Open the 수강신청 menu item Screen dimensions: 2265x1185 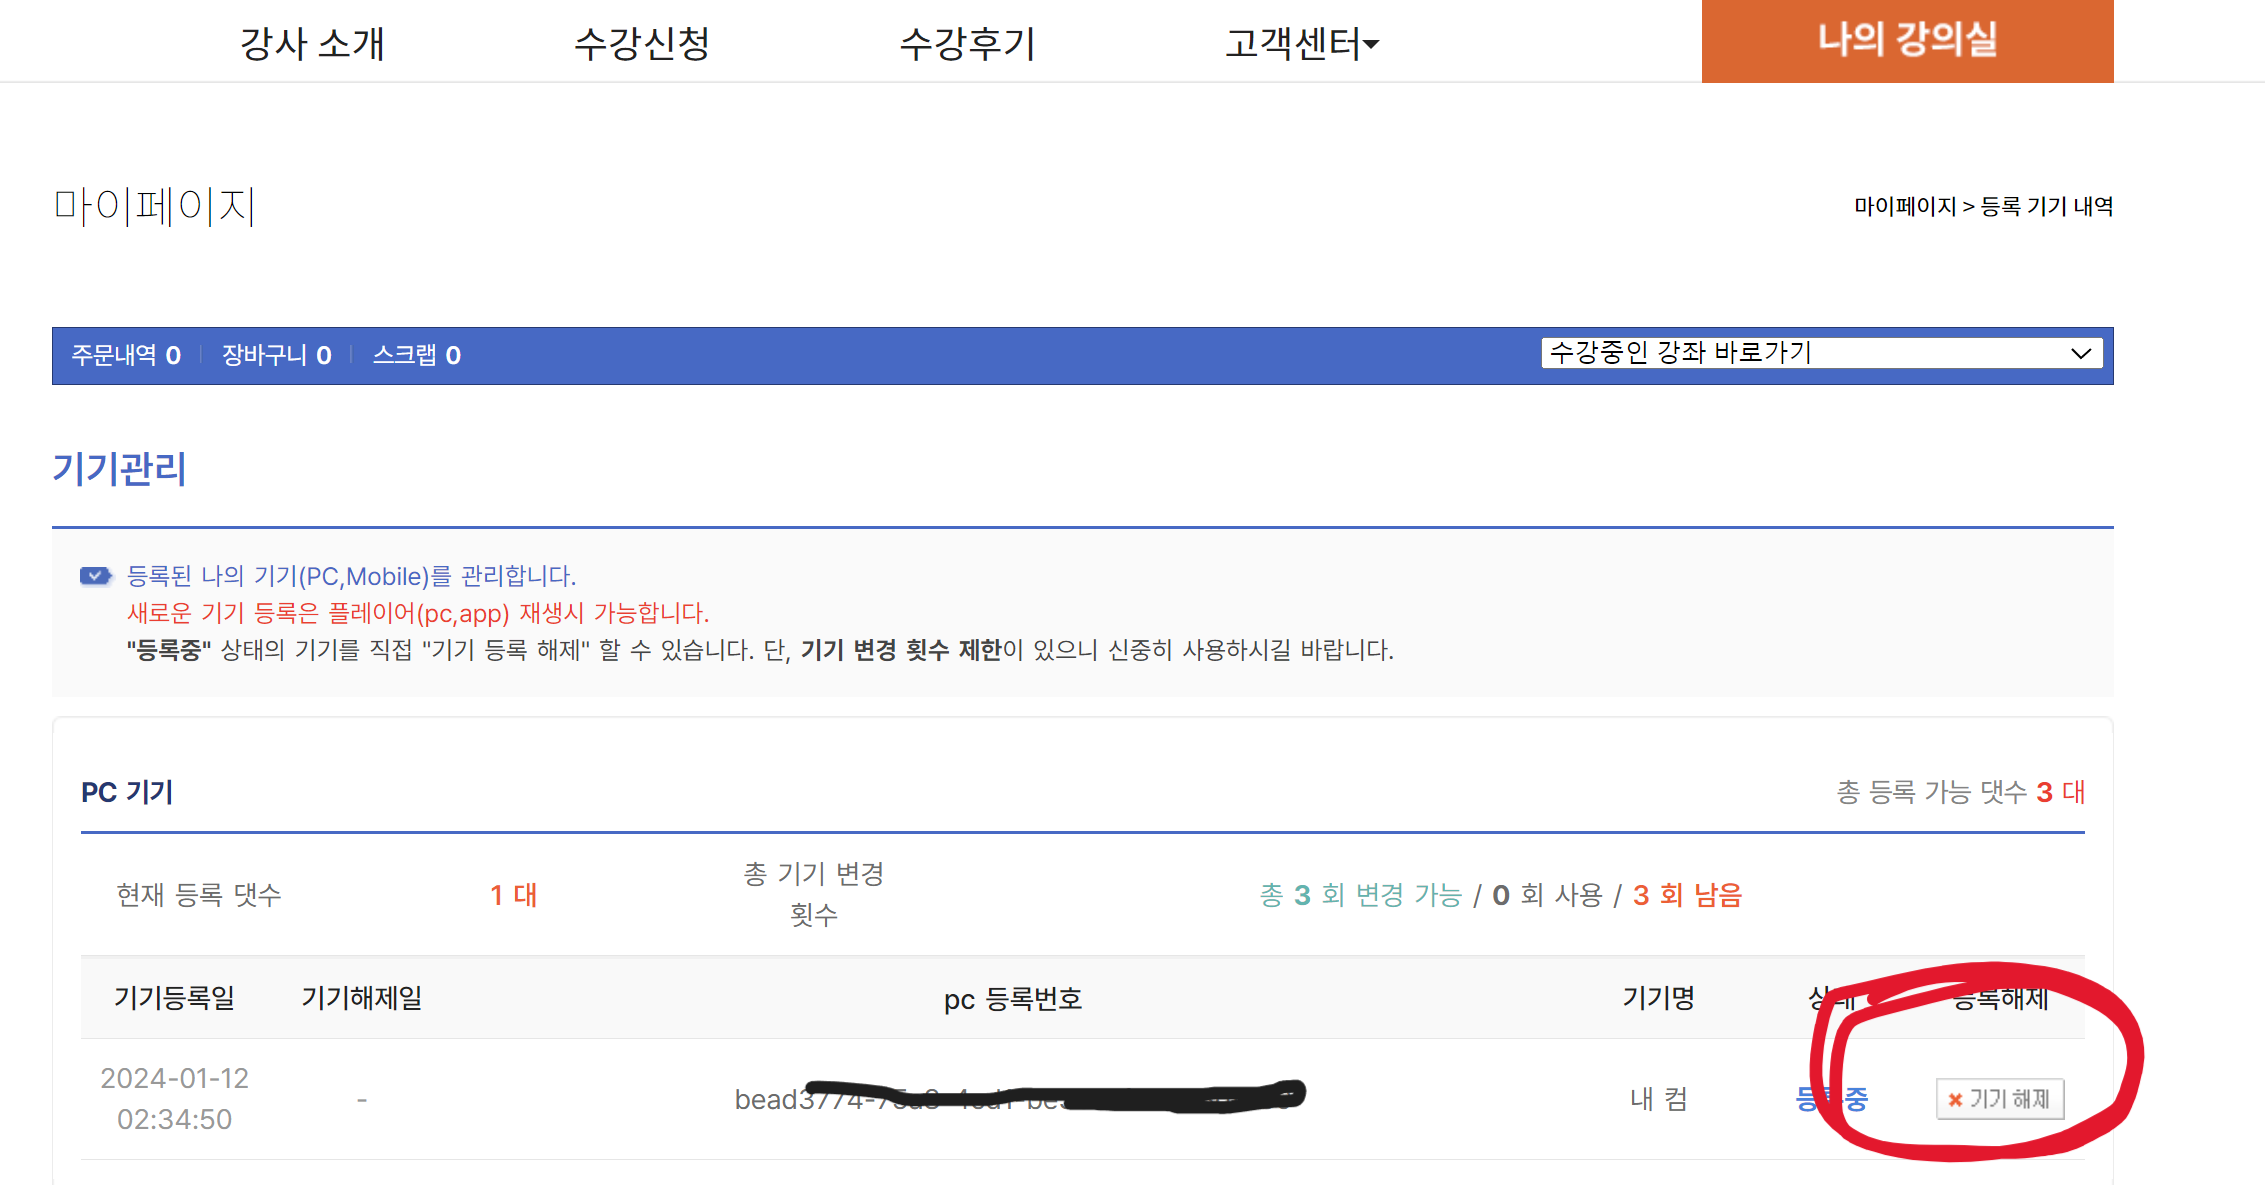[641, 43]
